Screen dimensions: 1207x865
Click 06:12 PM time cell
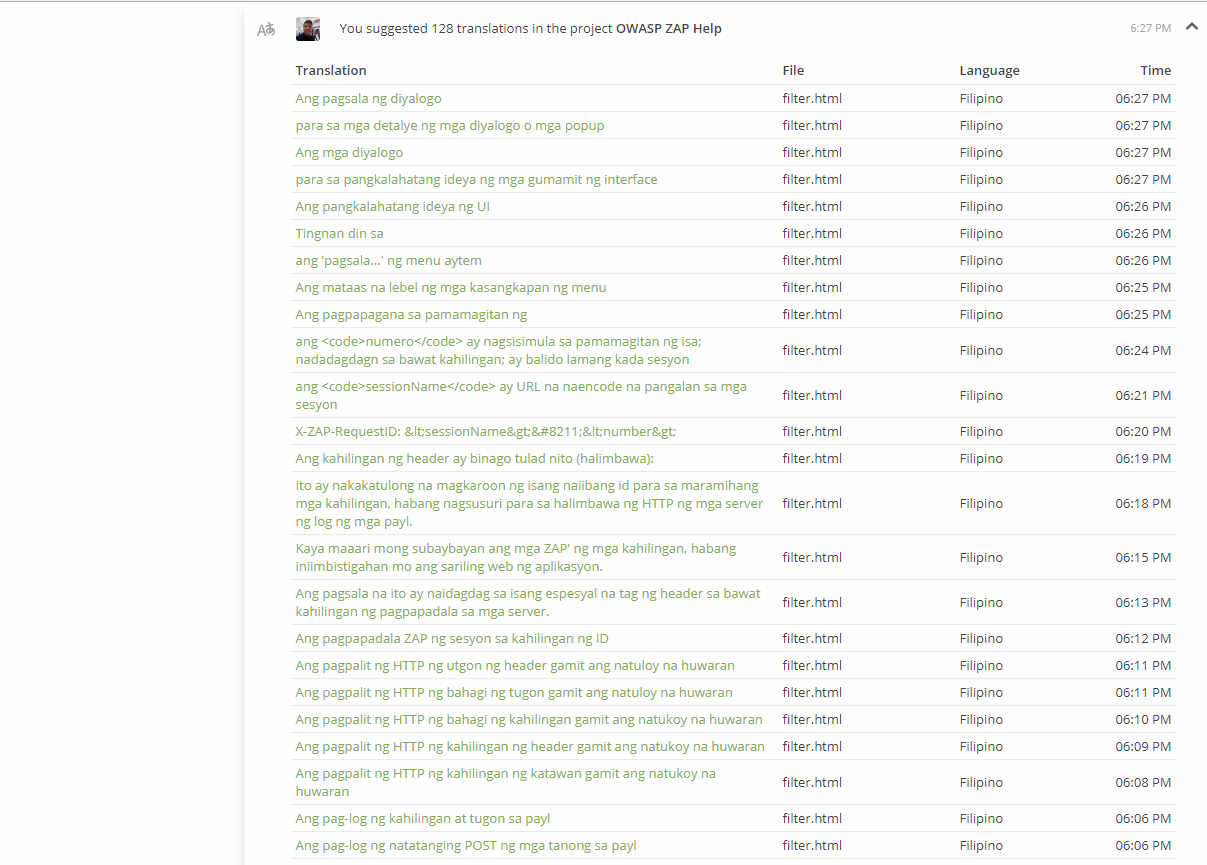1143,638
